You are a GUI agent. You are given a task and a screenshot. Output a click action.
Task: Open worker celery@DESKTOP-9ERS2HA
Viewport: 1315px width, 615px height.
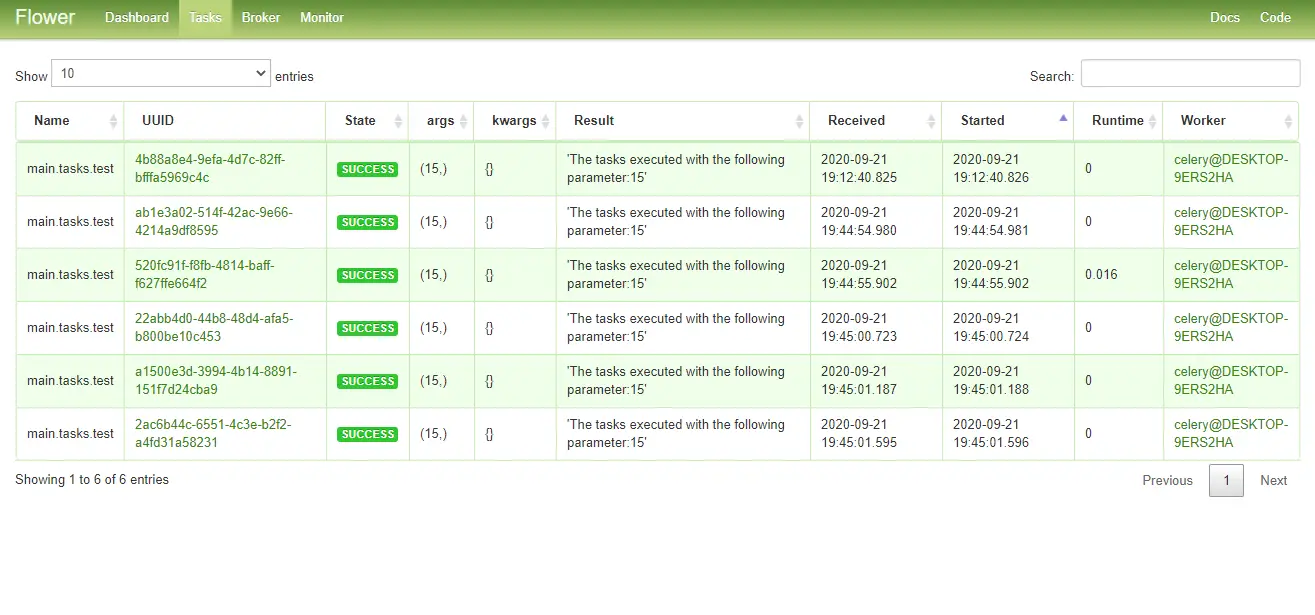click(x=1230, y=169)
